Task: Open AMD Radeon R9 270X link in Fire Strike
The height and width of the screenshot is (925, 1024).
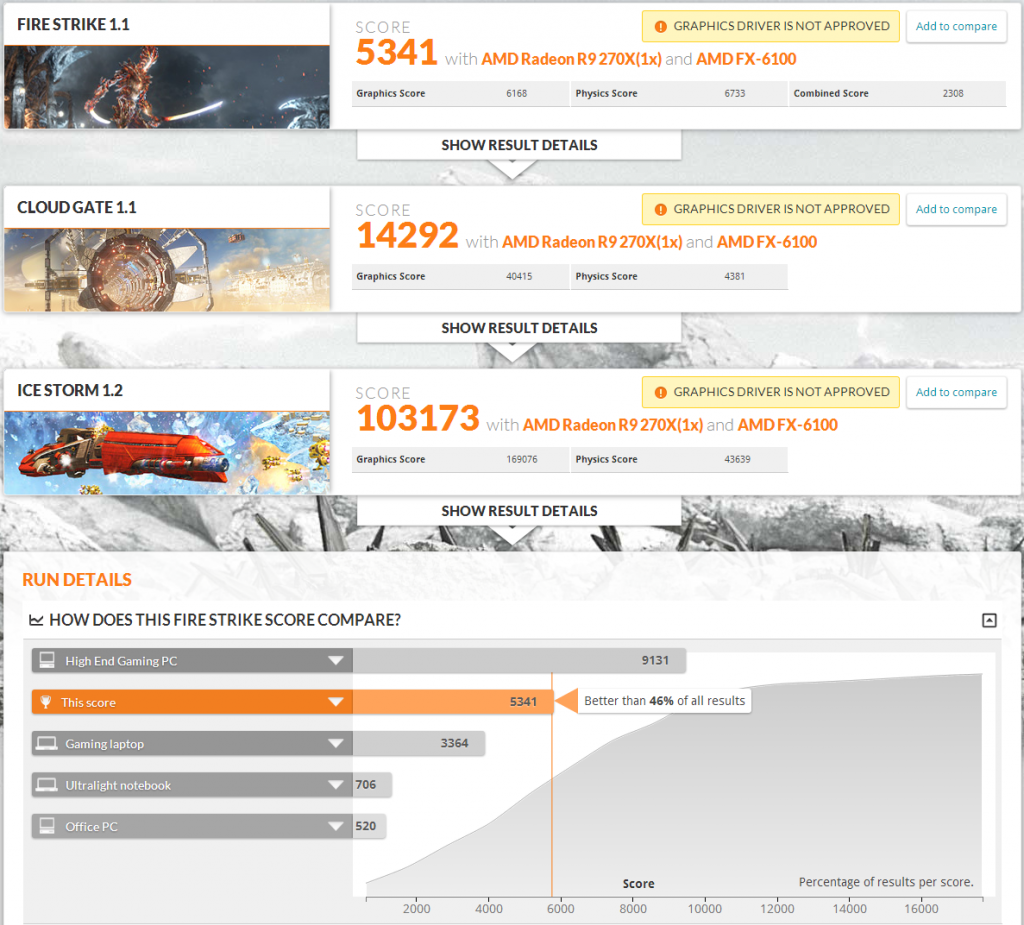Action: point(571,59)
